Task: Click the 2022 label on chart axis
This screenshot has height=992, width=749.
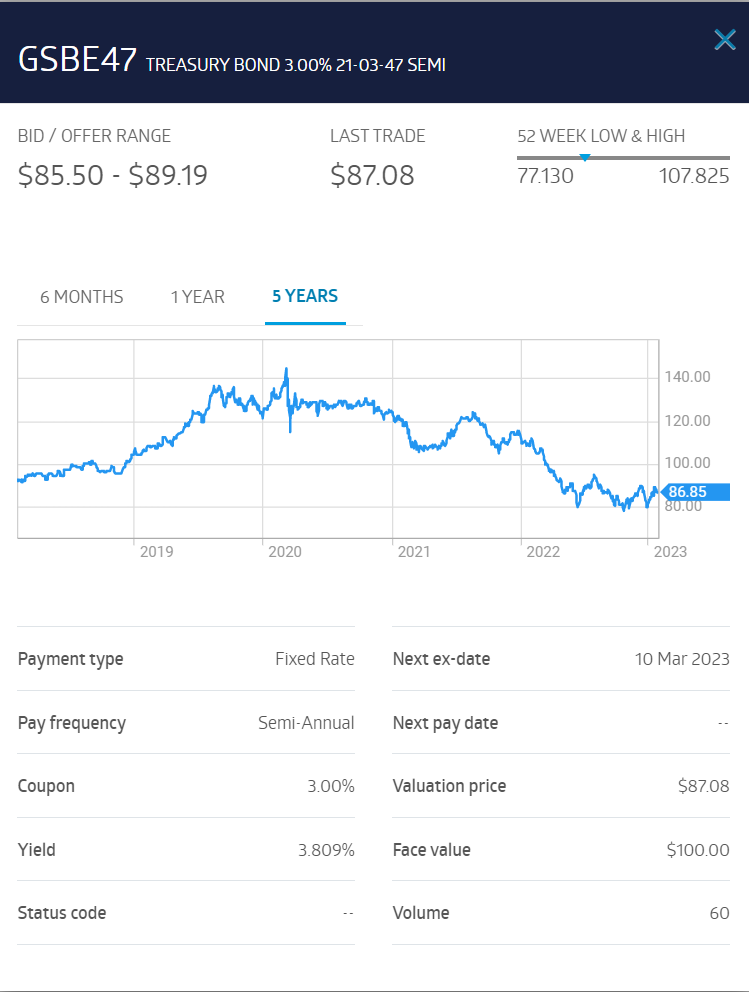Action: click(x=543, y=552)
